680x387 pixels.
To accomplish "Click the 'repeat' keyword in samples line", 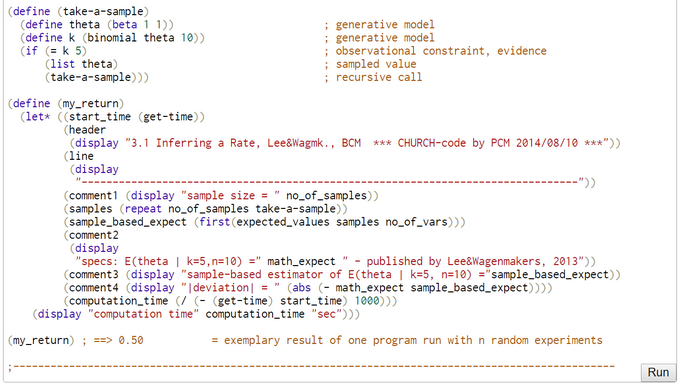I will (143, 209).
